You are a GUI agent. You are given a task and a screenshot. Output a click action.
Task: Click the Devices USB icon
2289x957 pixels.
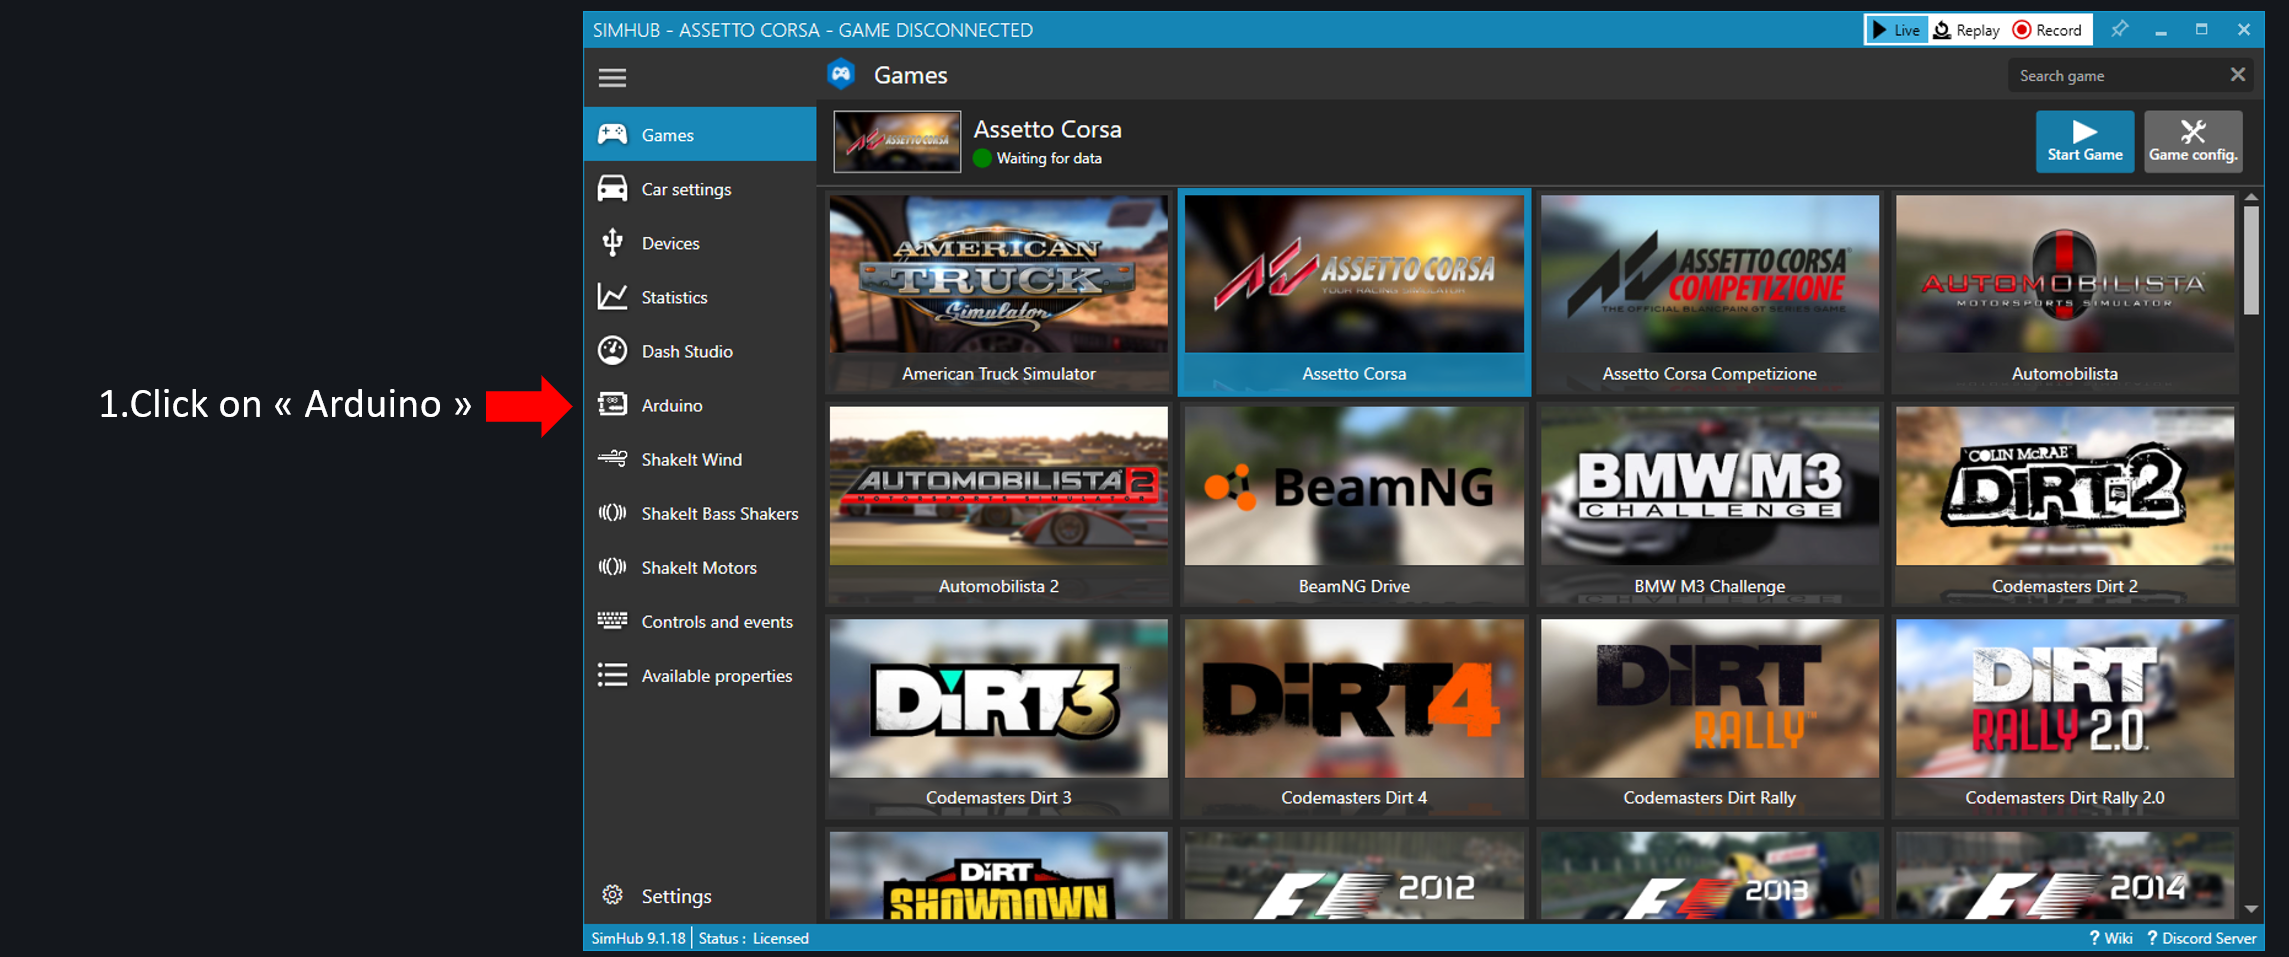click(x=612, y=243)
